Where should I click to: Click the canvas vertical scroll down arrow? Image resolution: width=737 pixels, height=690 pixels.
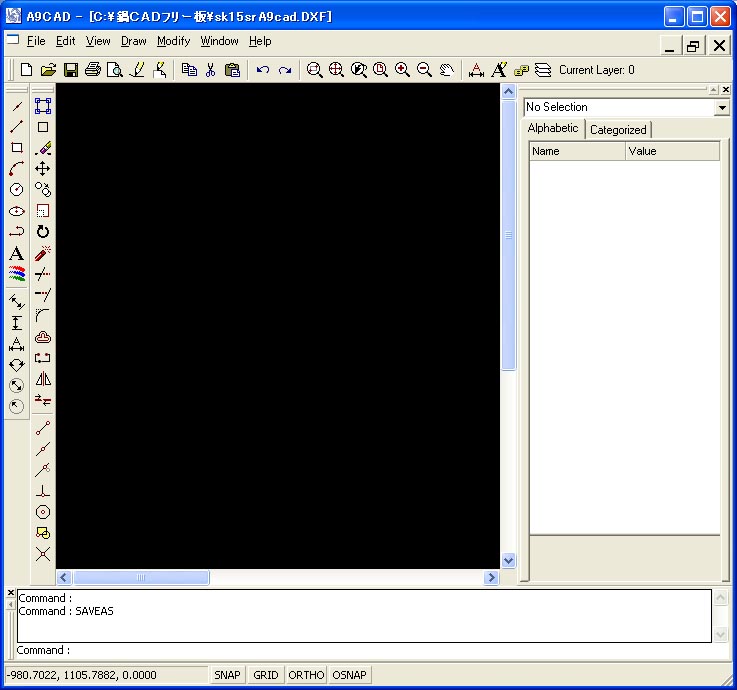pos(508,560)
